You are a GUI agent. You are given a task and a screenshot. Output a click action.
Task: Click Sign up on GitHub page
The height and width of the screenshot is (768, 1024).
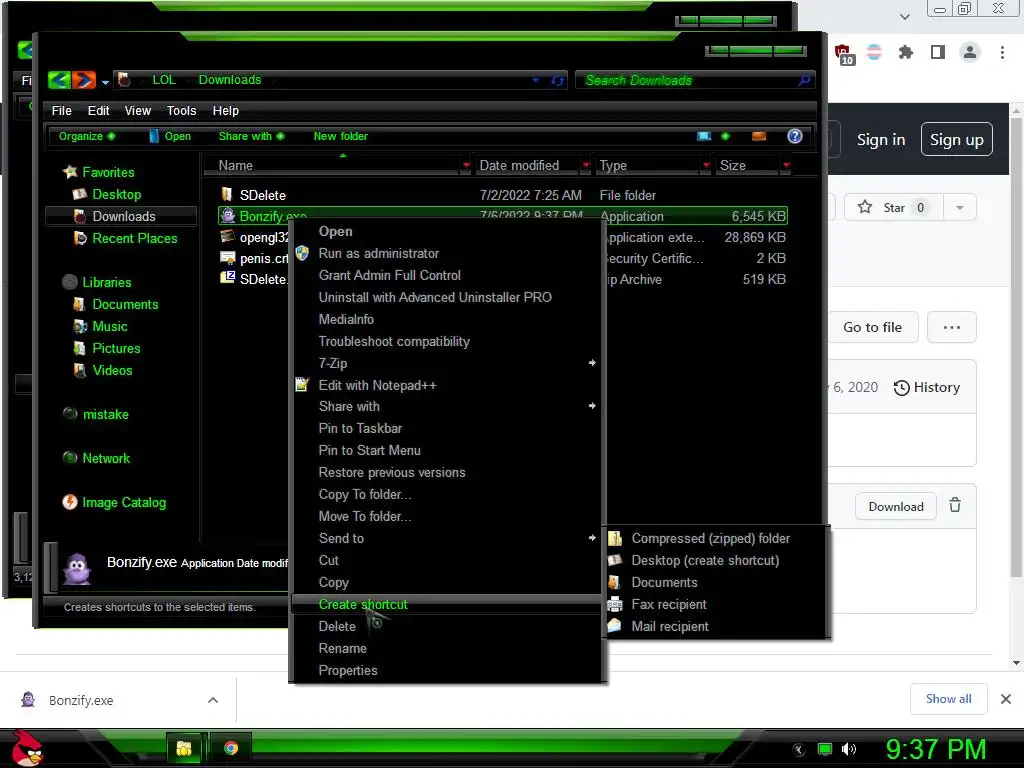957,140
